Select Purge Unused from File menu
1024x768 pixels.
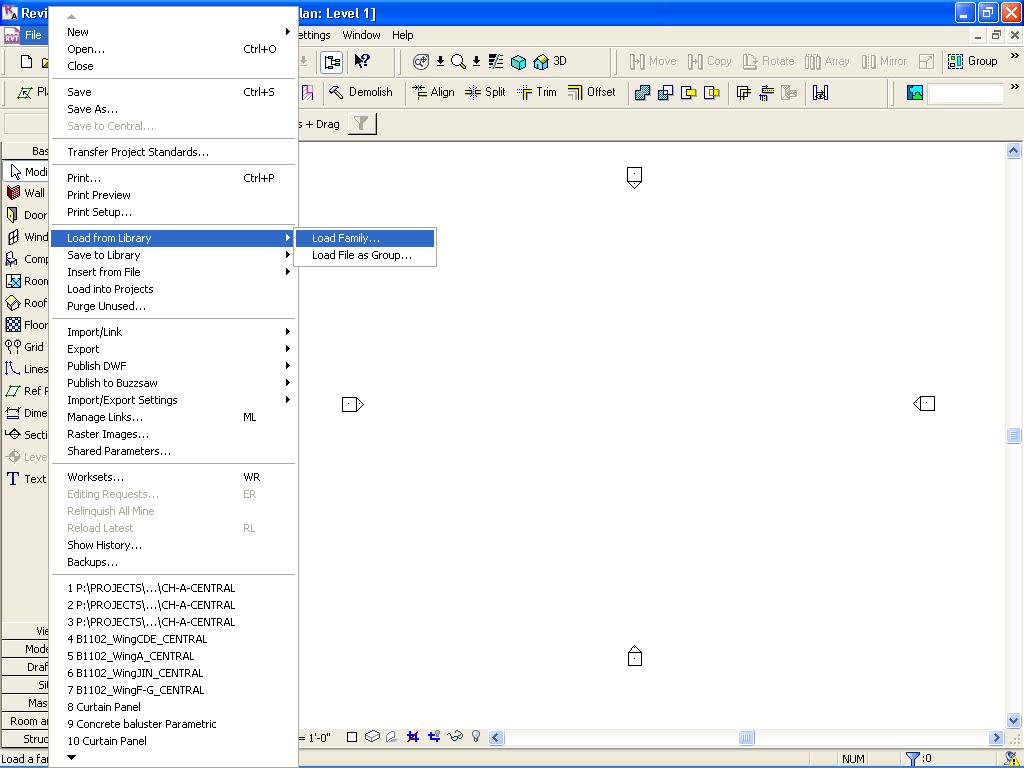click(106, 306)
